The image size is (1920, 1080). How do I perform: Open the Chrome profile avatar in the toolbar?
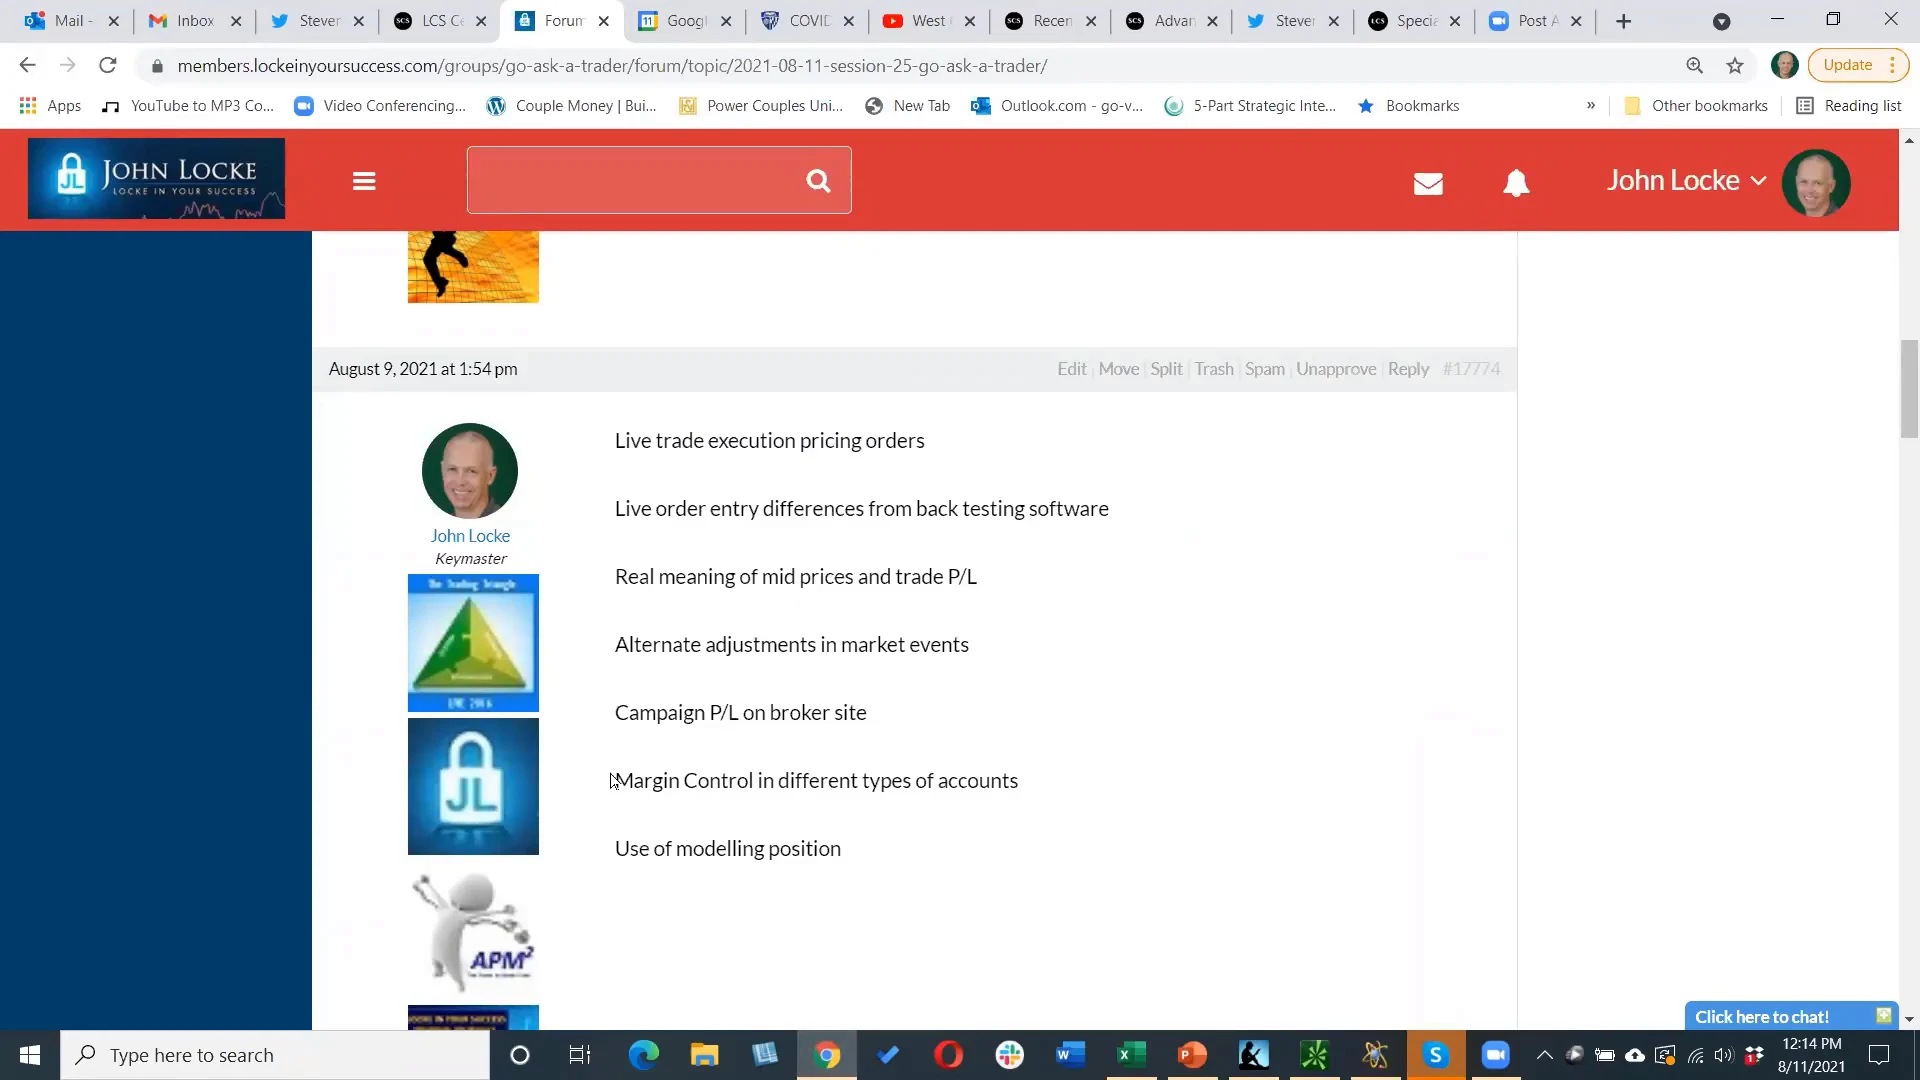pyautogui.click(x=1784, y=65)
